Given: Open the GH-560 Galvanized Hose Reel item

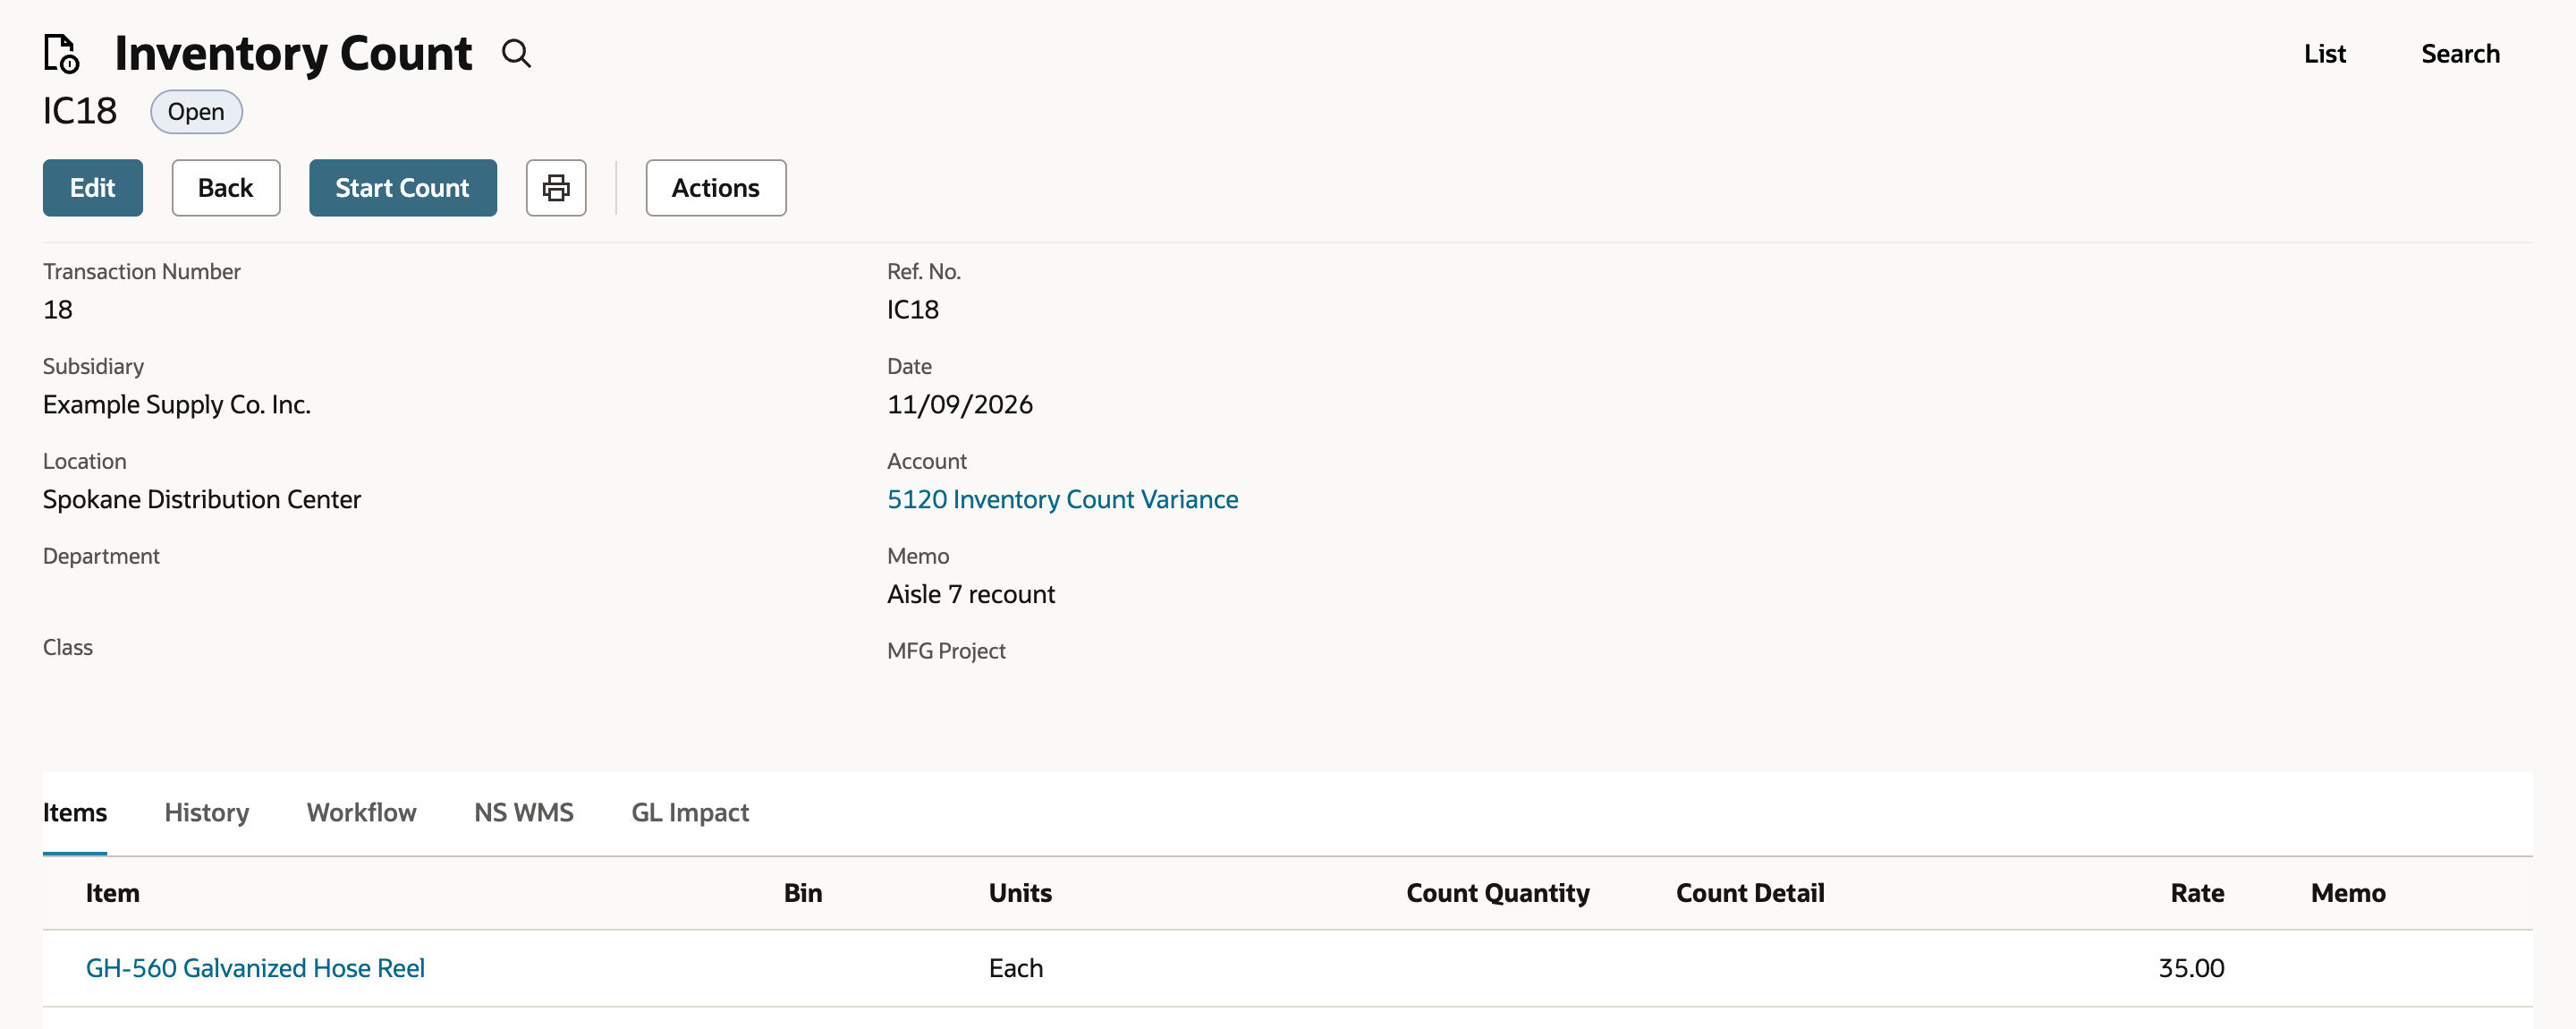Looking at the screenshot, I should [x=255, y=968].
